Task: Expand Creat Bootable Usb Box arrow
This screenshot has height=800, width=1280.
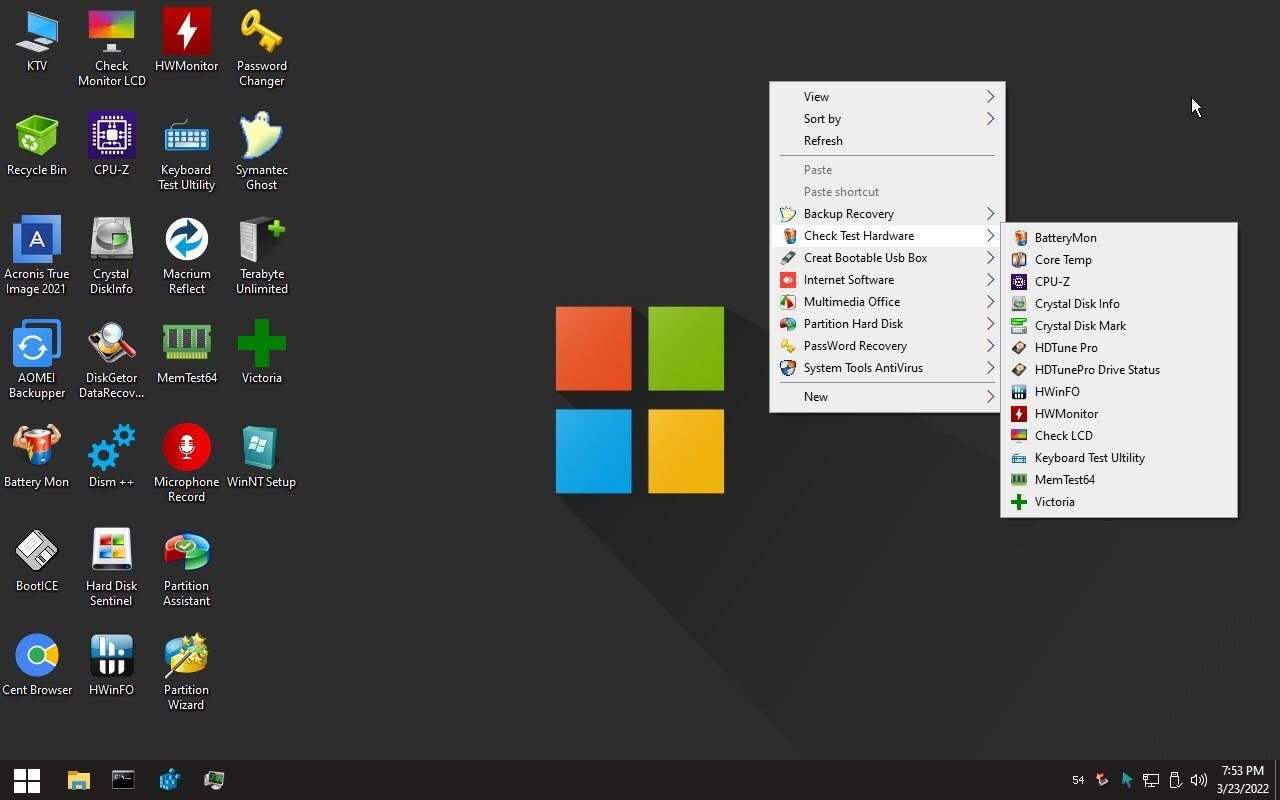Action: [x=990, y=258]
